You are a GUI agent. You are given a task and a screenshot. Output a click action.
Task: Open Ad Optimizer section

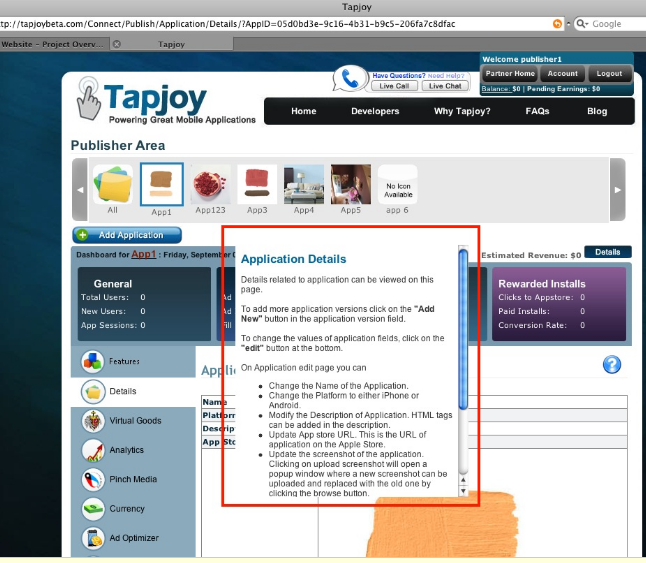[x=133, y=538]
